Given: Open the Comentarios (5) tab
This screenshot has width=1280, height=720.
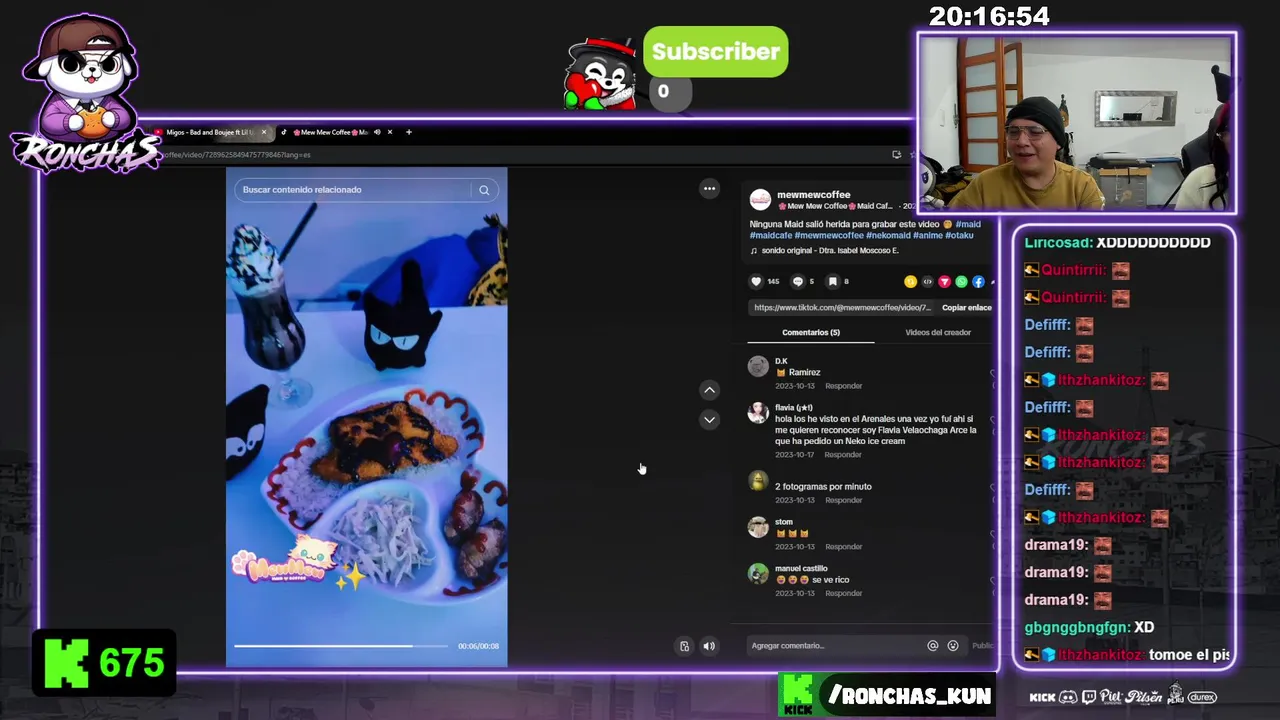Looking at the screenshot, I should point(811,332).
